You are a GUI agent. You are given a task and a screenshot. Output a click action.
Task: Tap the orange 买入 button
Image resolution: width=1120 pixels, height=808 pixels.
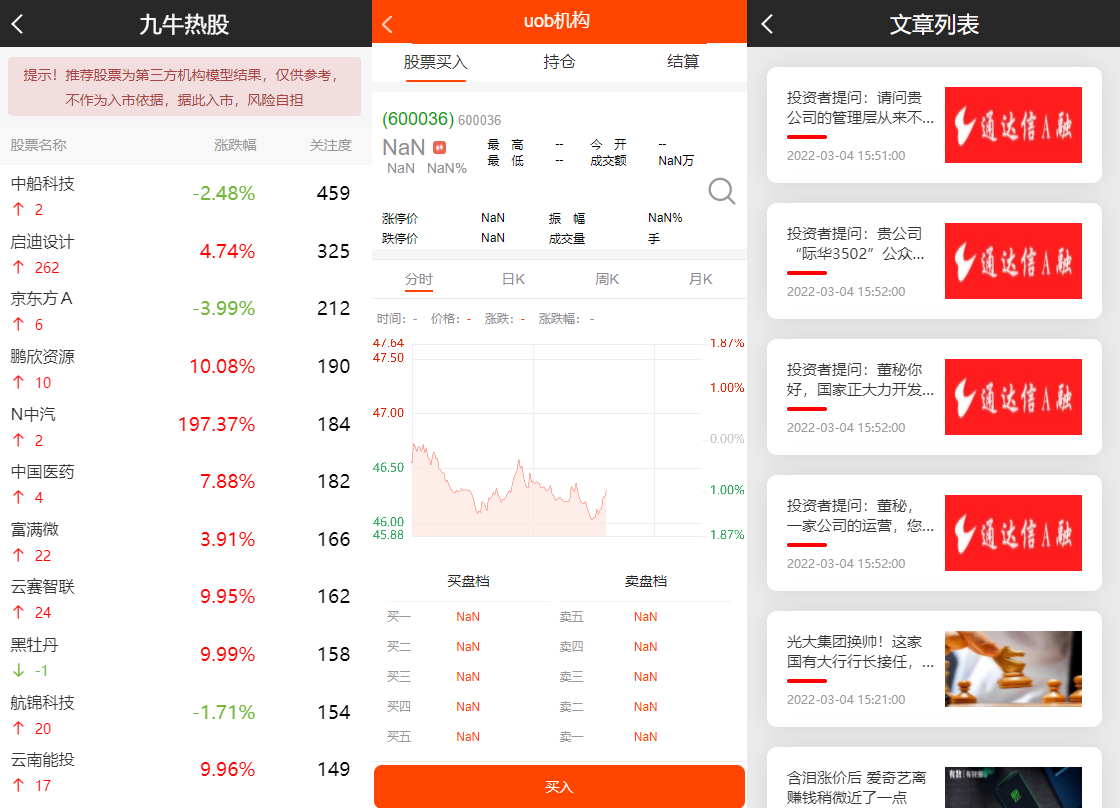click(x=559, y=787)
